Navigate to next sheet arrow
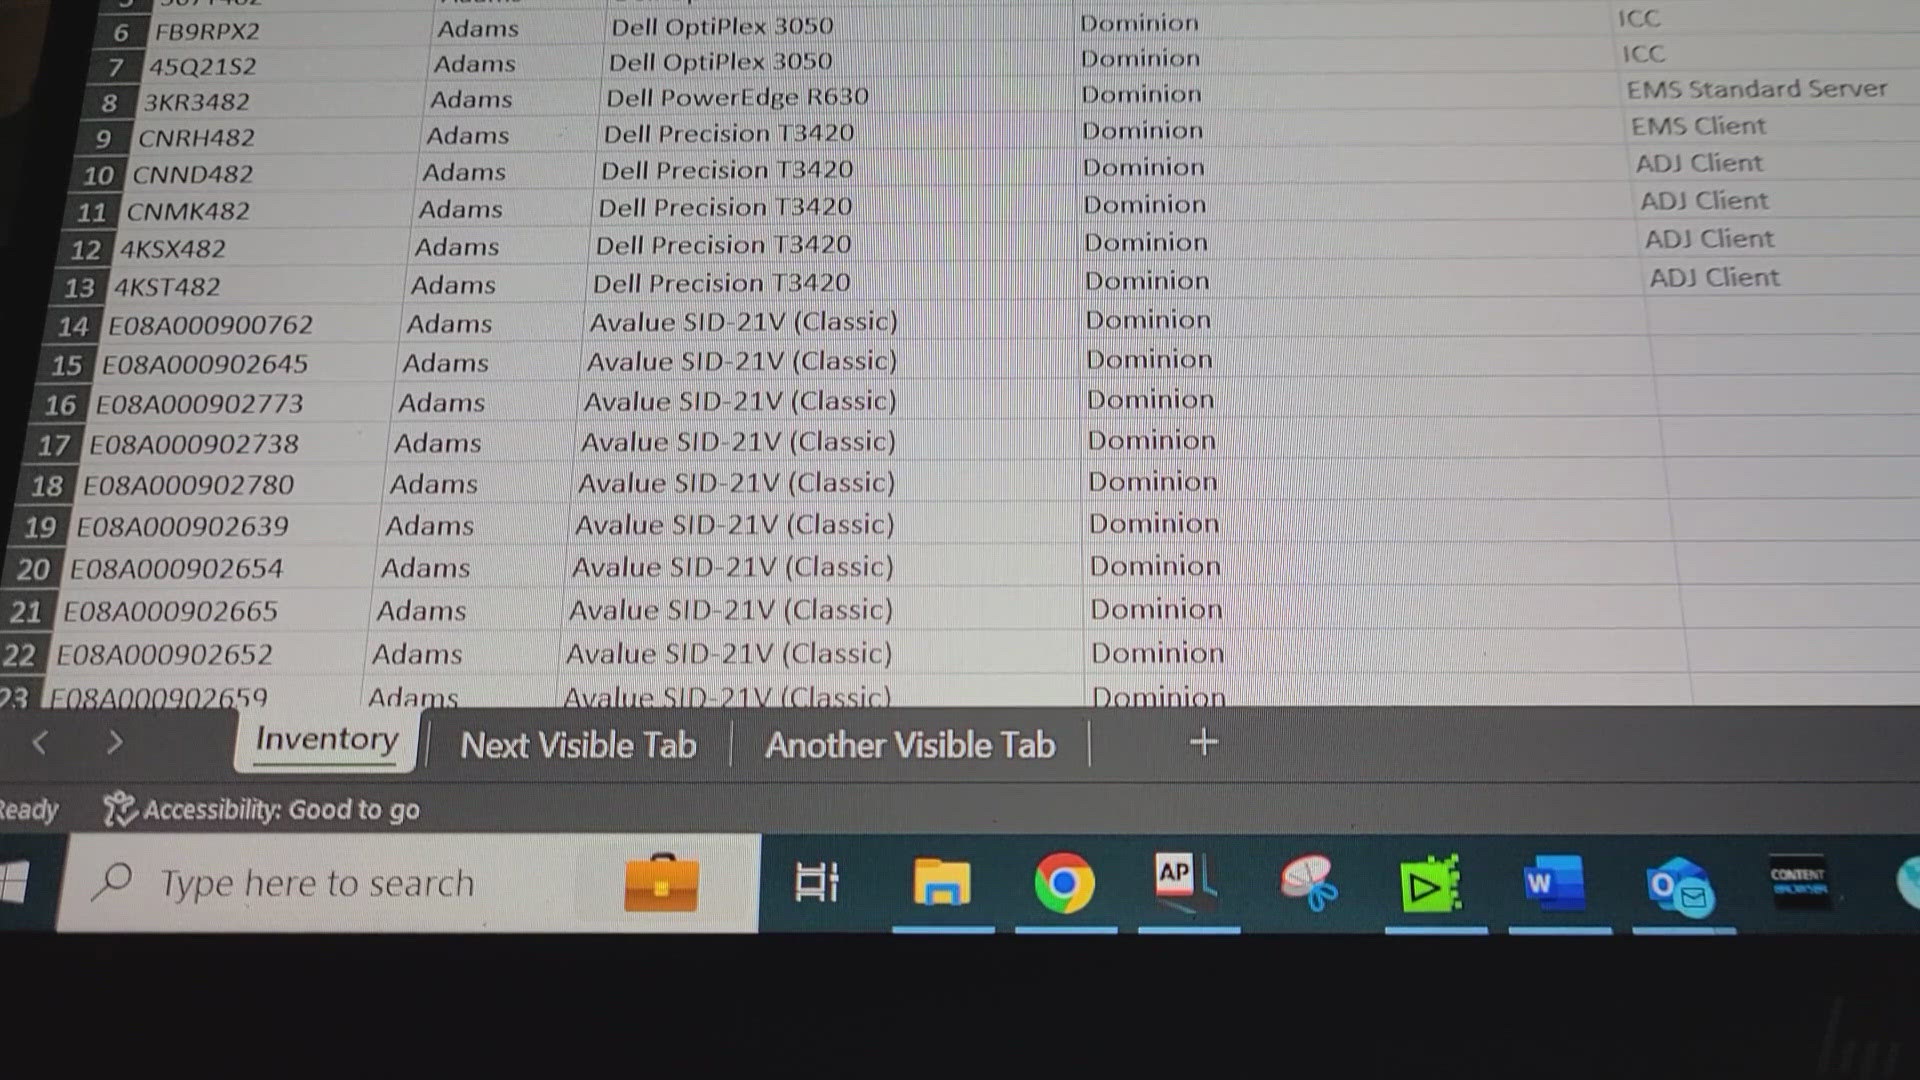The height and width of the screenshot is (1080, 1920). (115, 742)
